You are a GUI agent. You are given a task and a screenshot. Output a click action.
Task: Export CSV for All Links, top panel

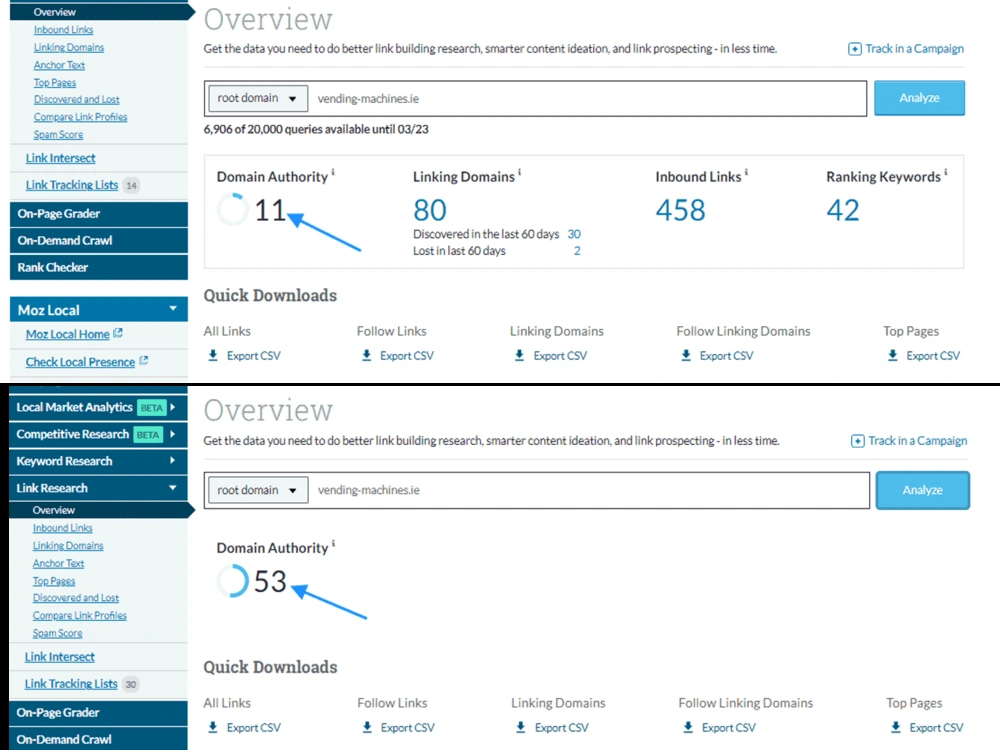pyautogui.click(x=254, y=356)
